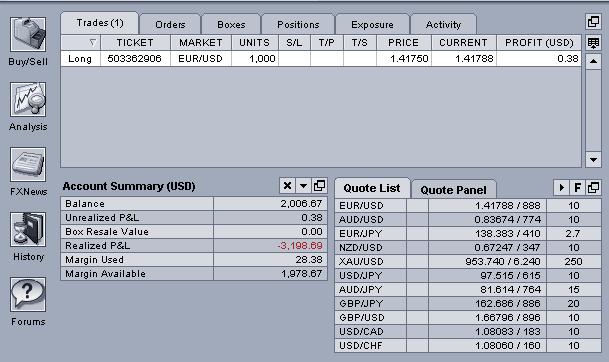Sort trades by PROFIT (USD) column header
The height and width of the screenshot is (362, 609).
pyautogui.click(x=539, y=42)
